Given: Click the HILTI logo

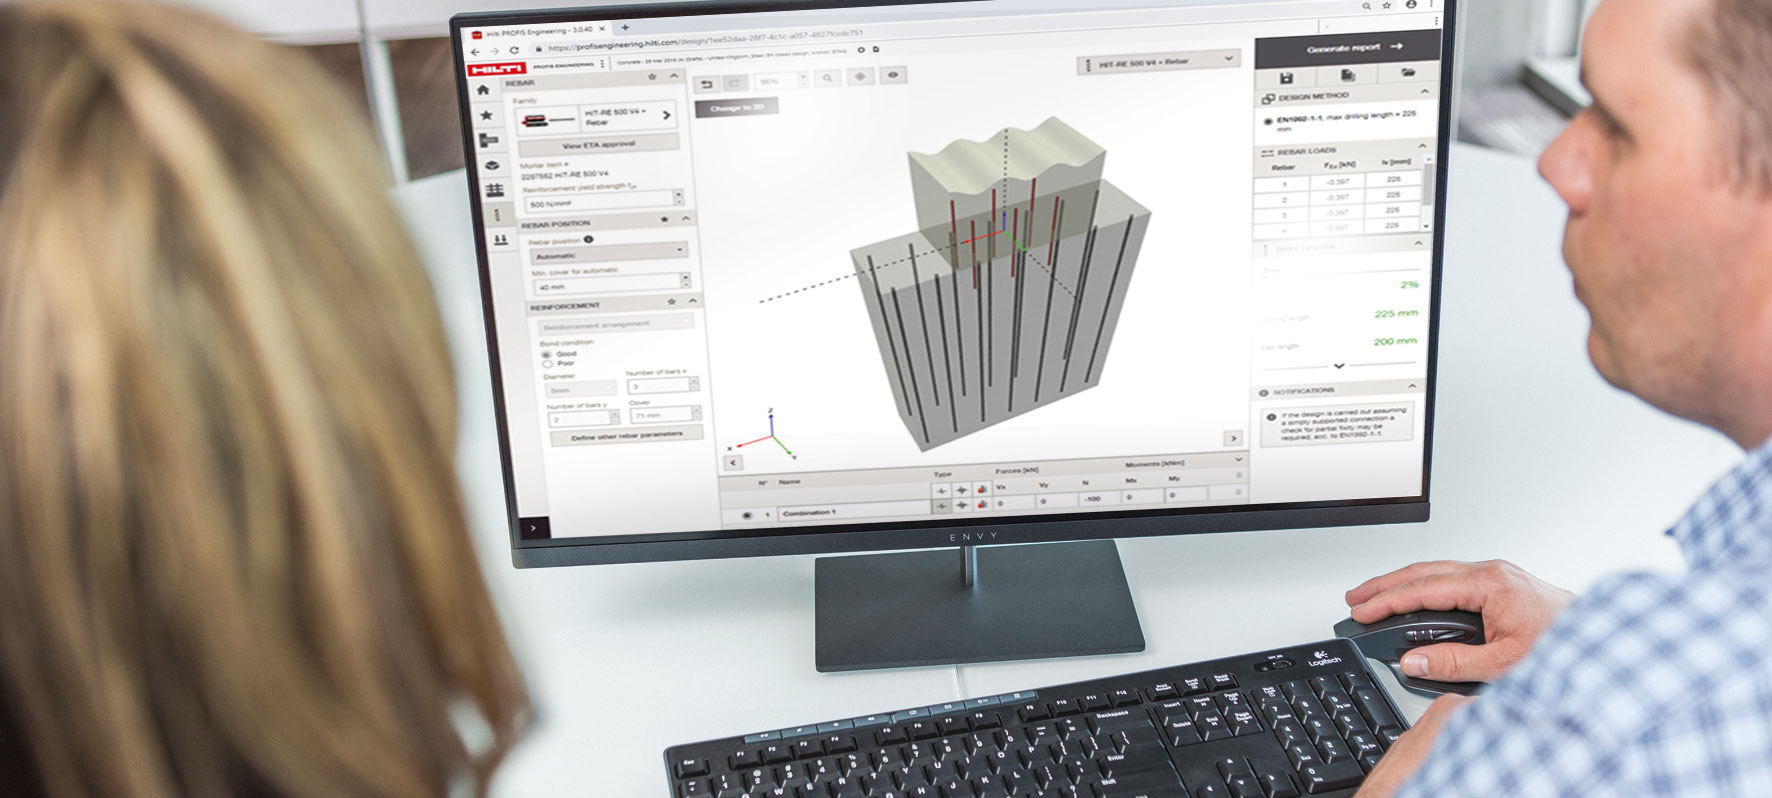Looking at the screenshot, I should coord(497,69).
